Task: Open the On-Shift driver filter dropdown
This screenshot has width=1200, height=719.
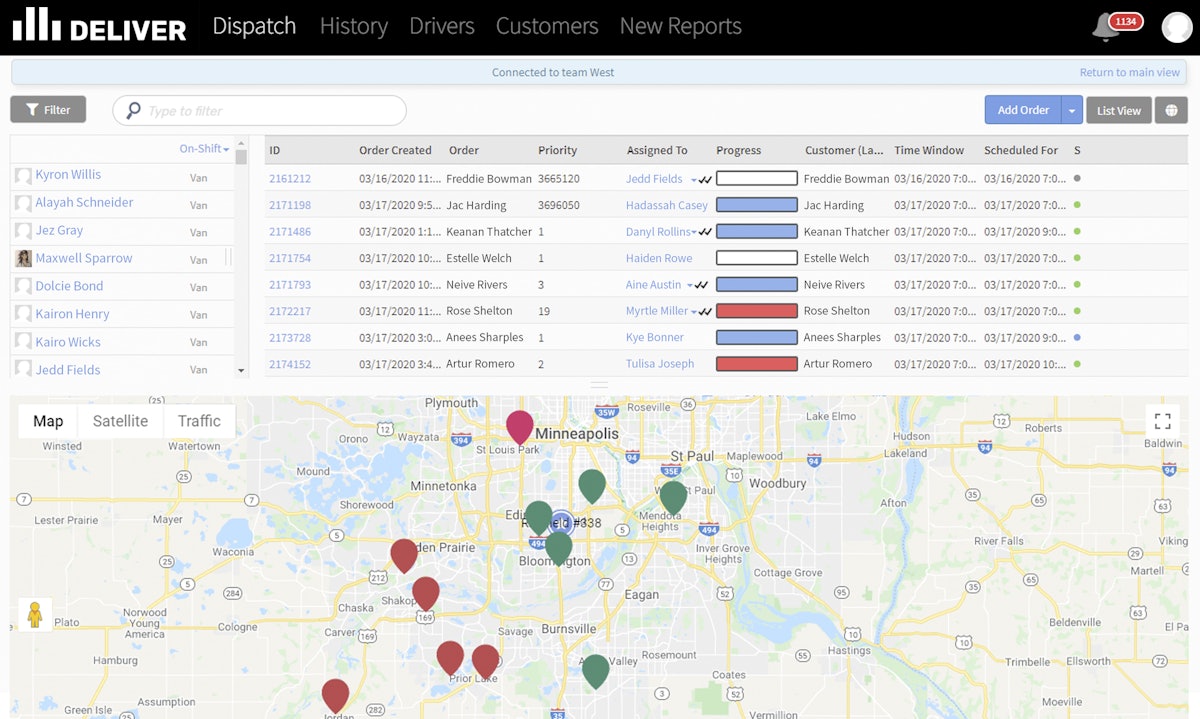Action: click(204, 149)
